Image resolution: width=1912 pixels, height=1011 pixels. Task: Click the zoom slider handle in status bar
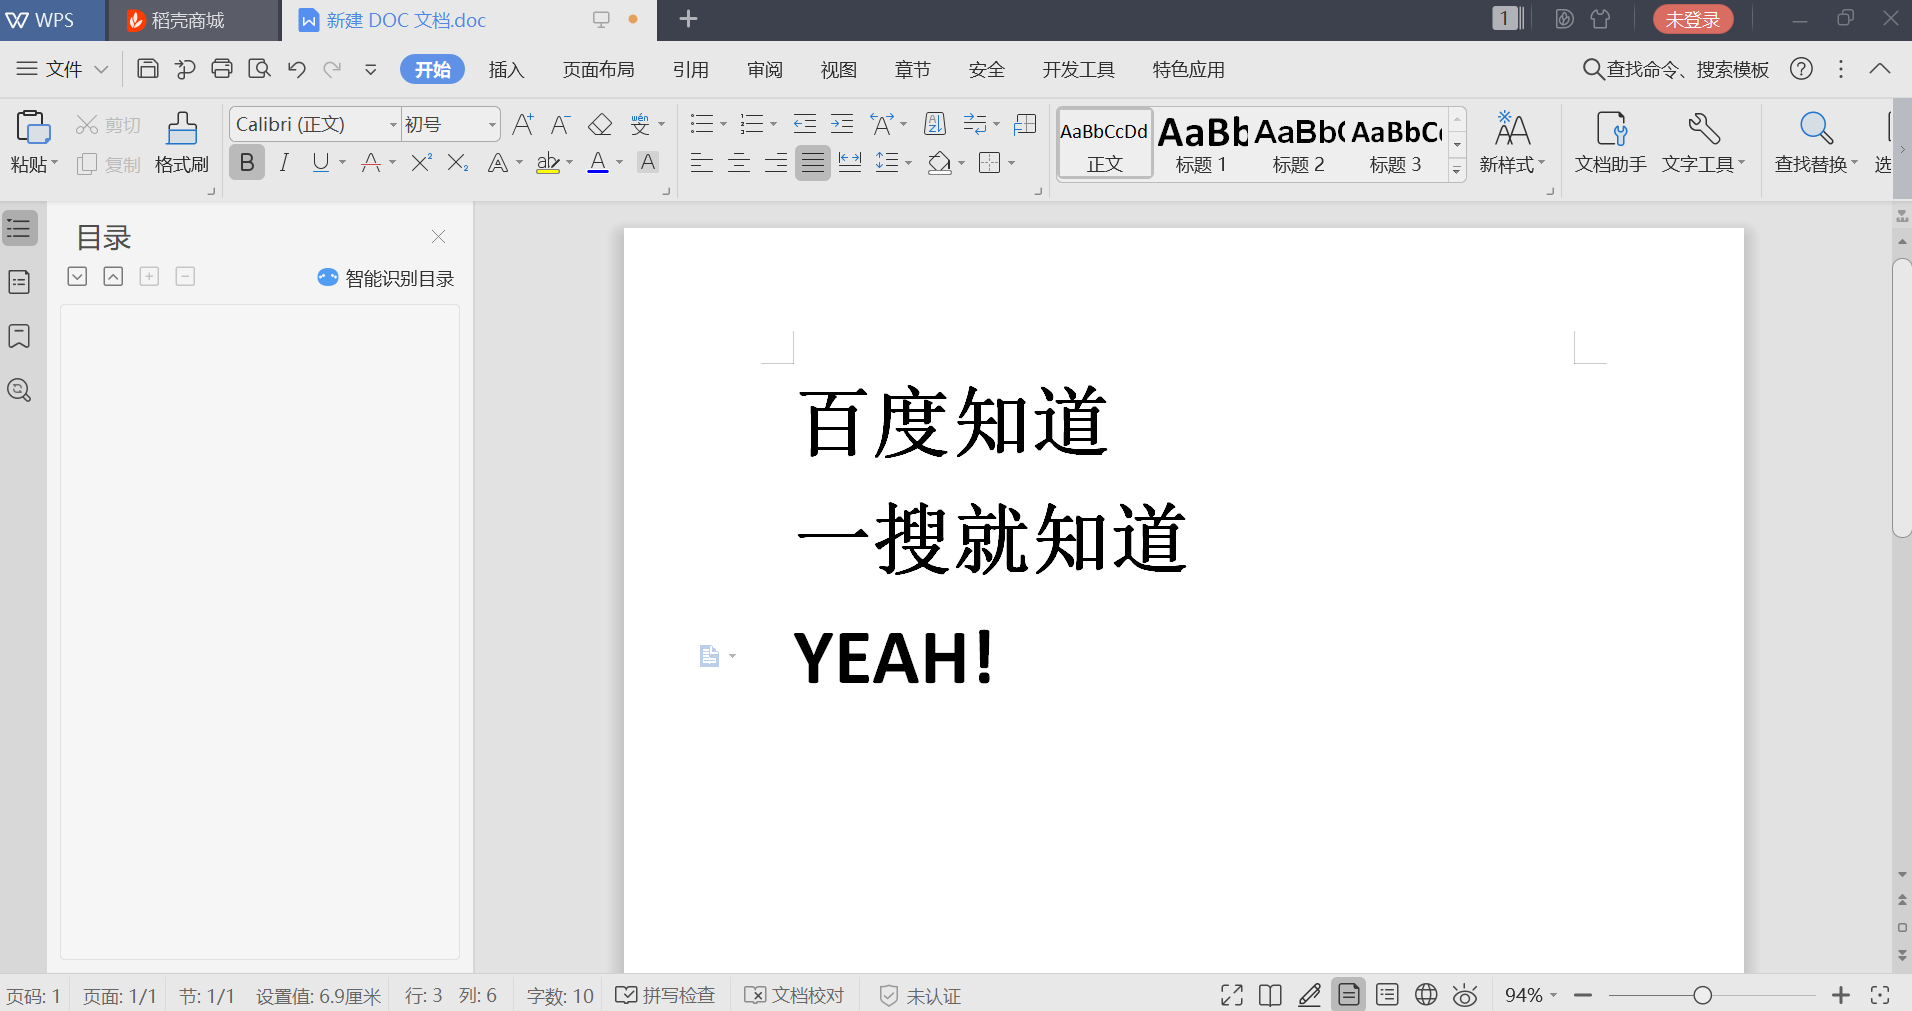pos(1702,995)
